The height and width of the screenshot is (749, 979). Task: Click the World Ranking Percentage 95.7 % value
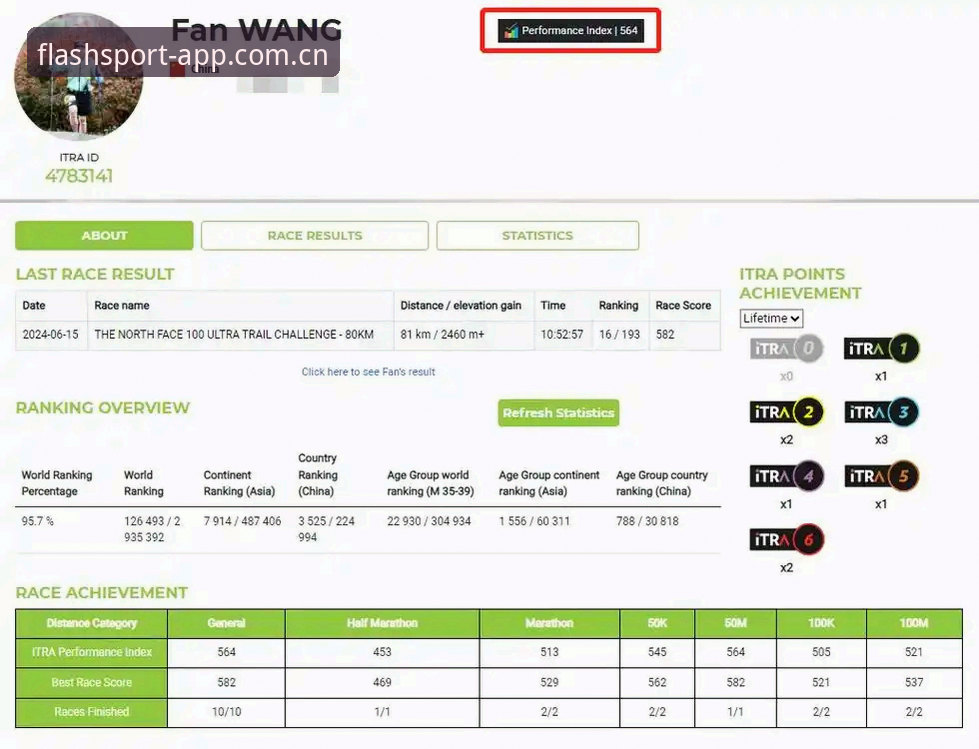click(x=37, y=521)
